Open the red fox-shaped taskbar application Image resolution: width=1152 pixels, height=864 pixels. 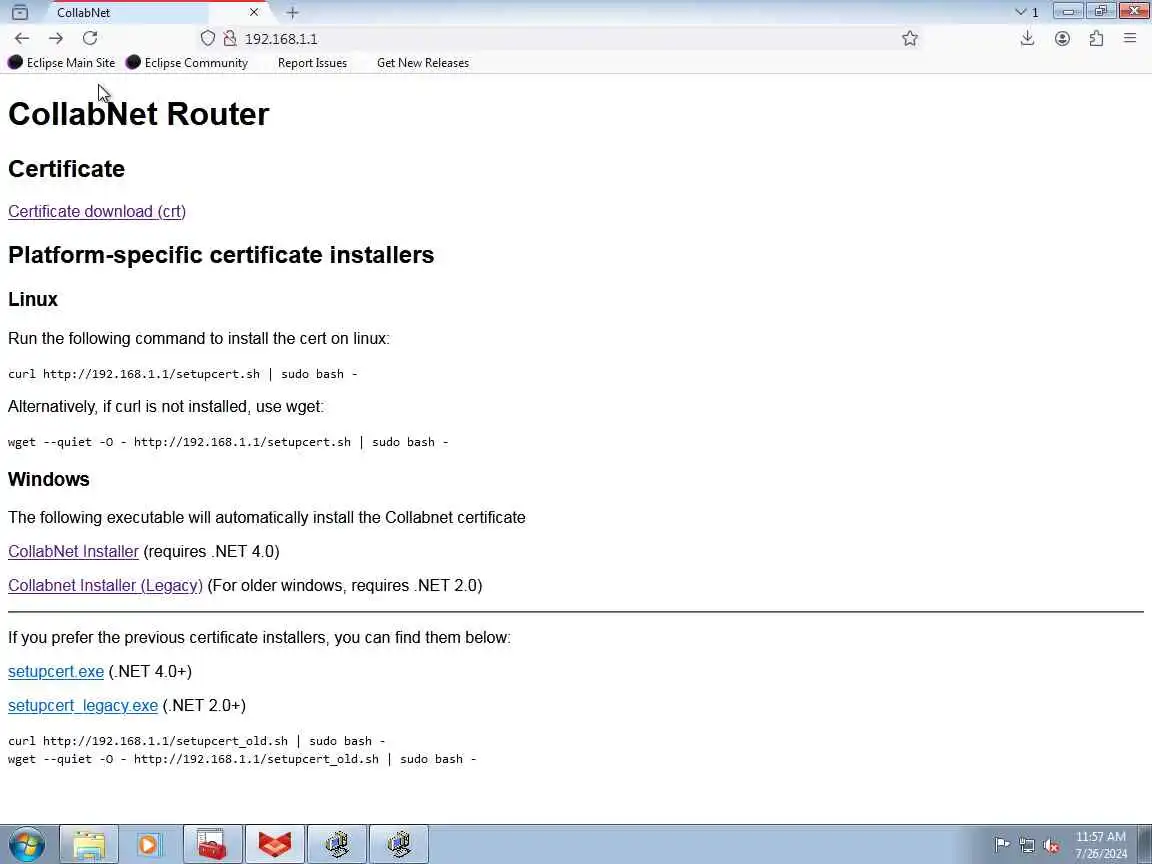pyautogui.click(x=275, y=844)
